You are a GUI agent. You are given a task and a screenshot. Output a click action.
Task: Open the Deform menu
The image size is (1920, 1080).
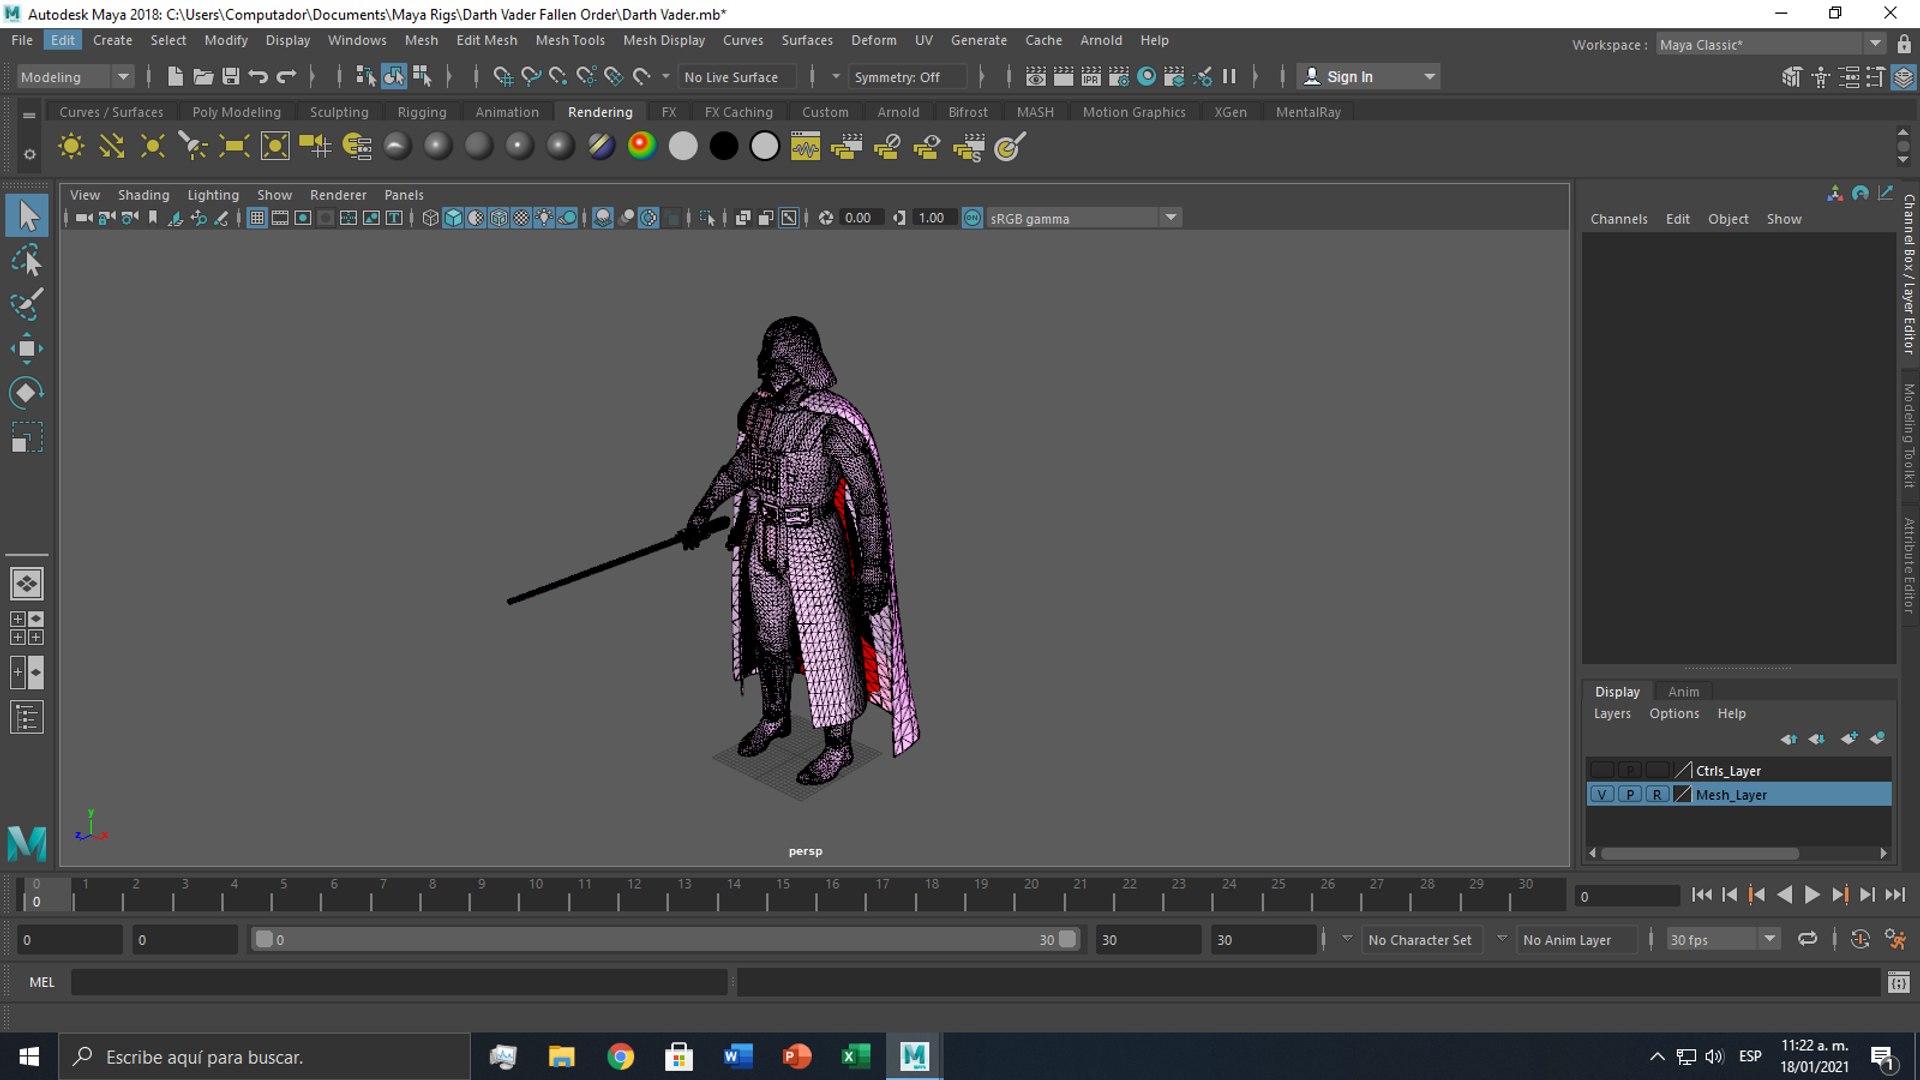pyautogui.click(x=874, y=40)
